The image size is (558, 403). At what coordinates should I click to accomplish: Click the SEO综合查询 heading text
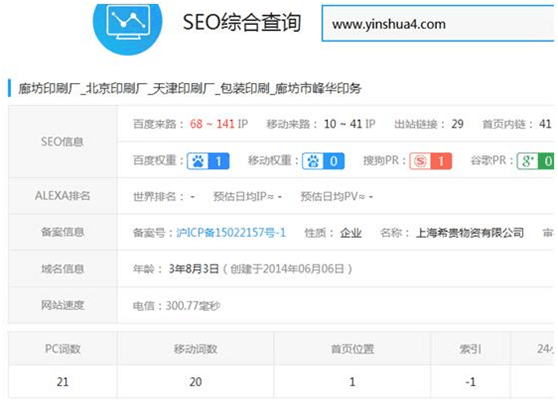pyautogui.click(x=242, y=22)
